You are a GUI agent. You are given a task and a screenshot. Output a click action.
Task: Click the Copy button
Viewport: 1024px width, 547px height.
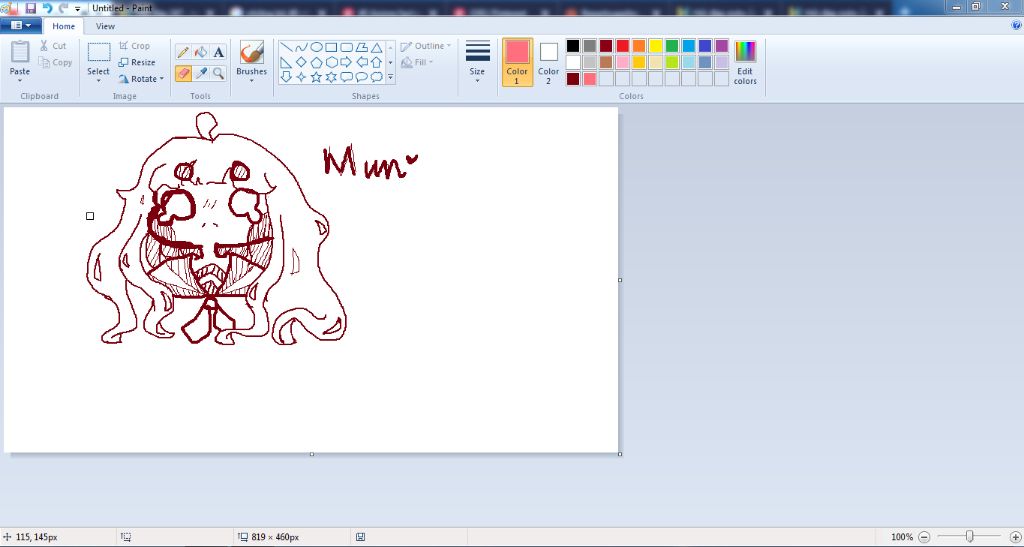coord(56,63)
